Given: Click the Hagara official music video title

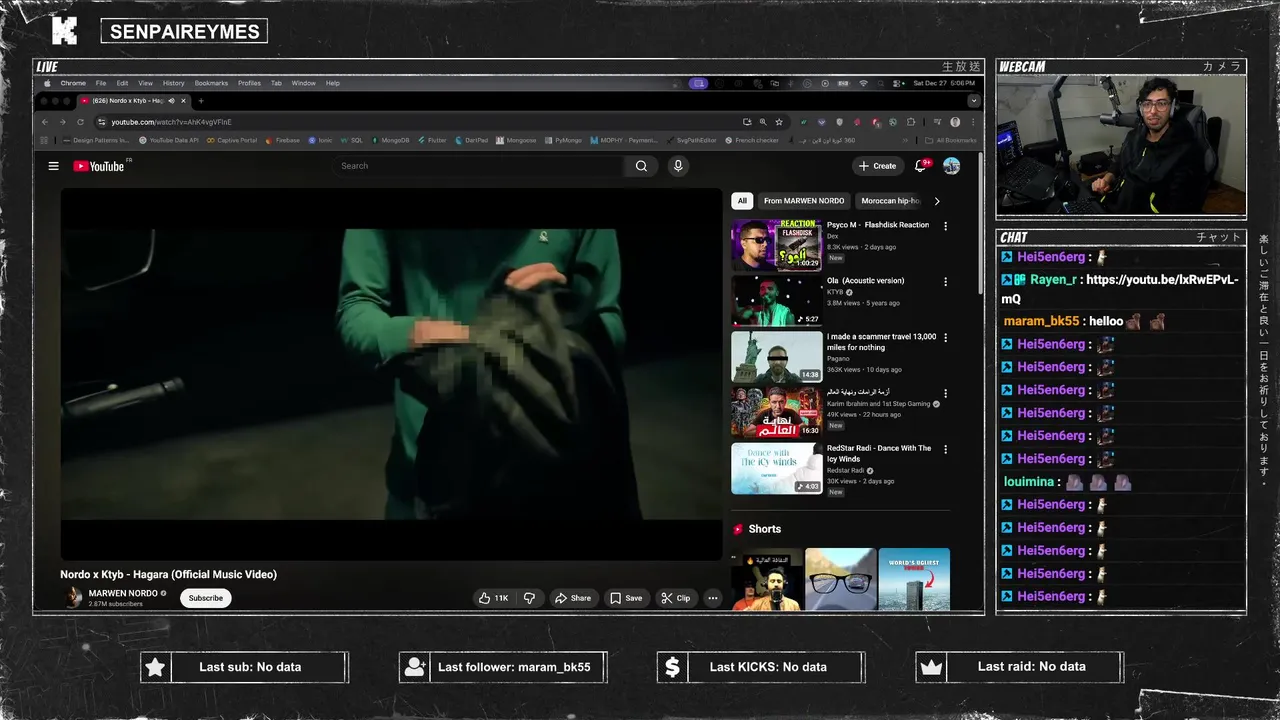Looking at the screenshot, I should [x=168, y=574].
